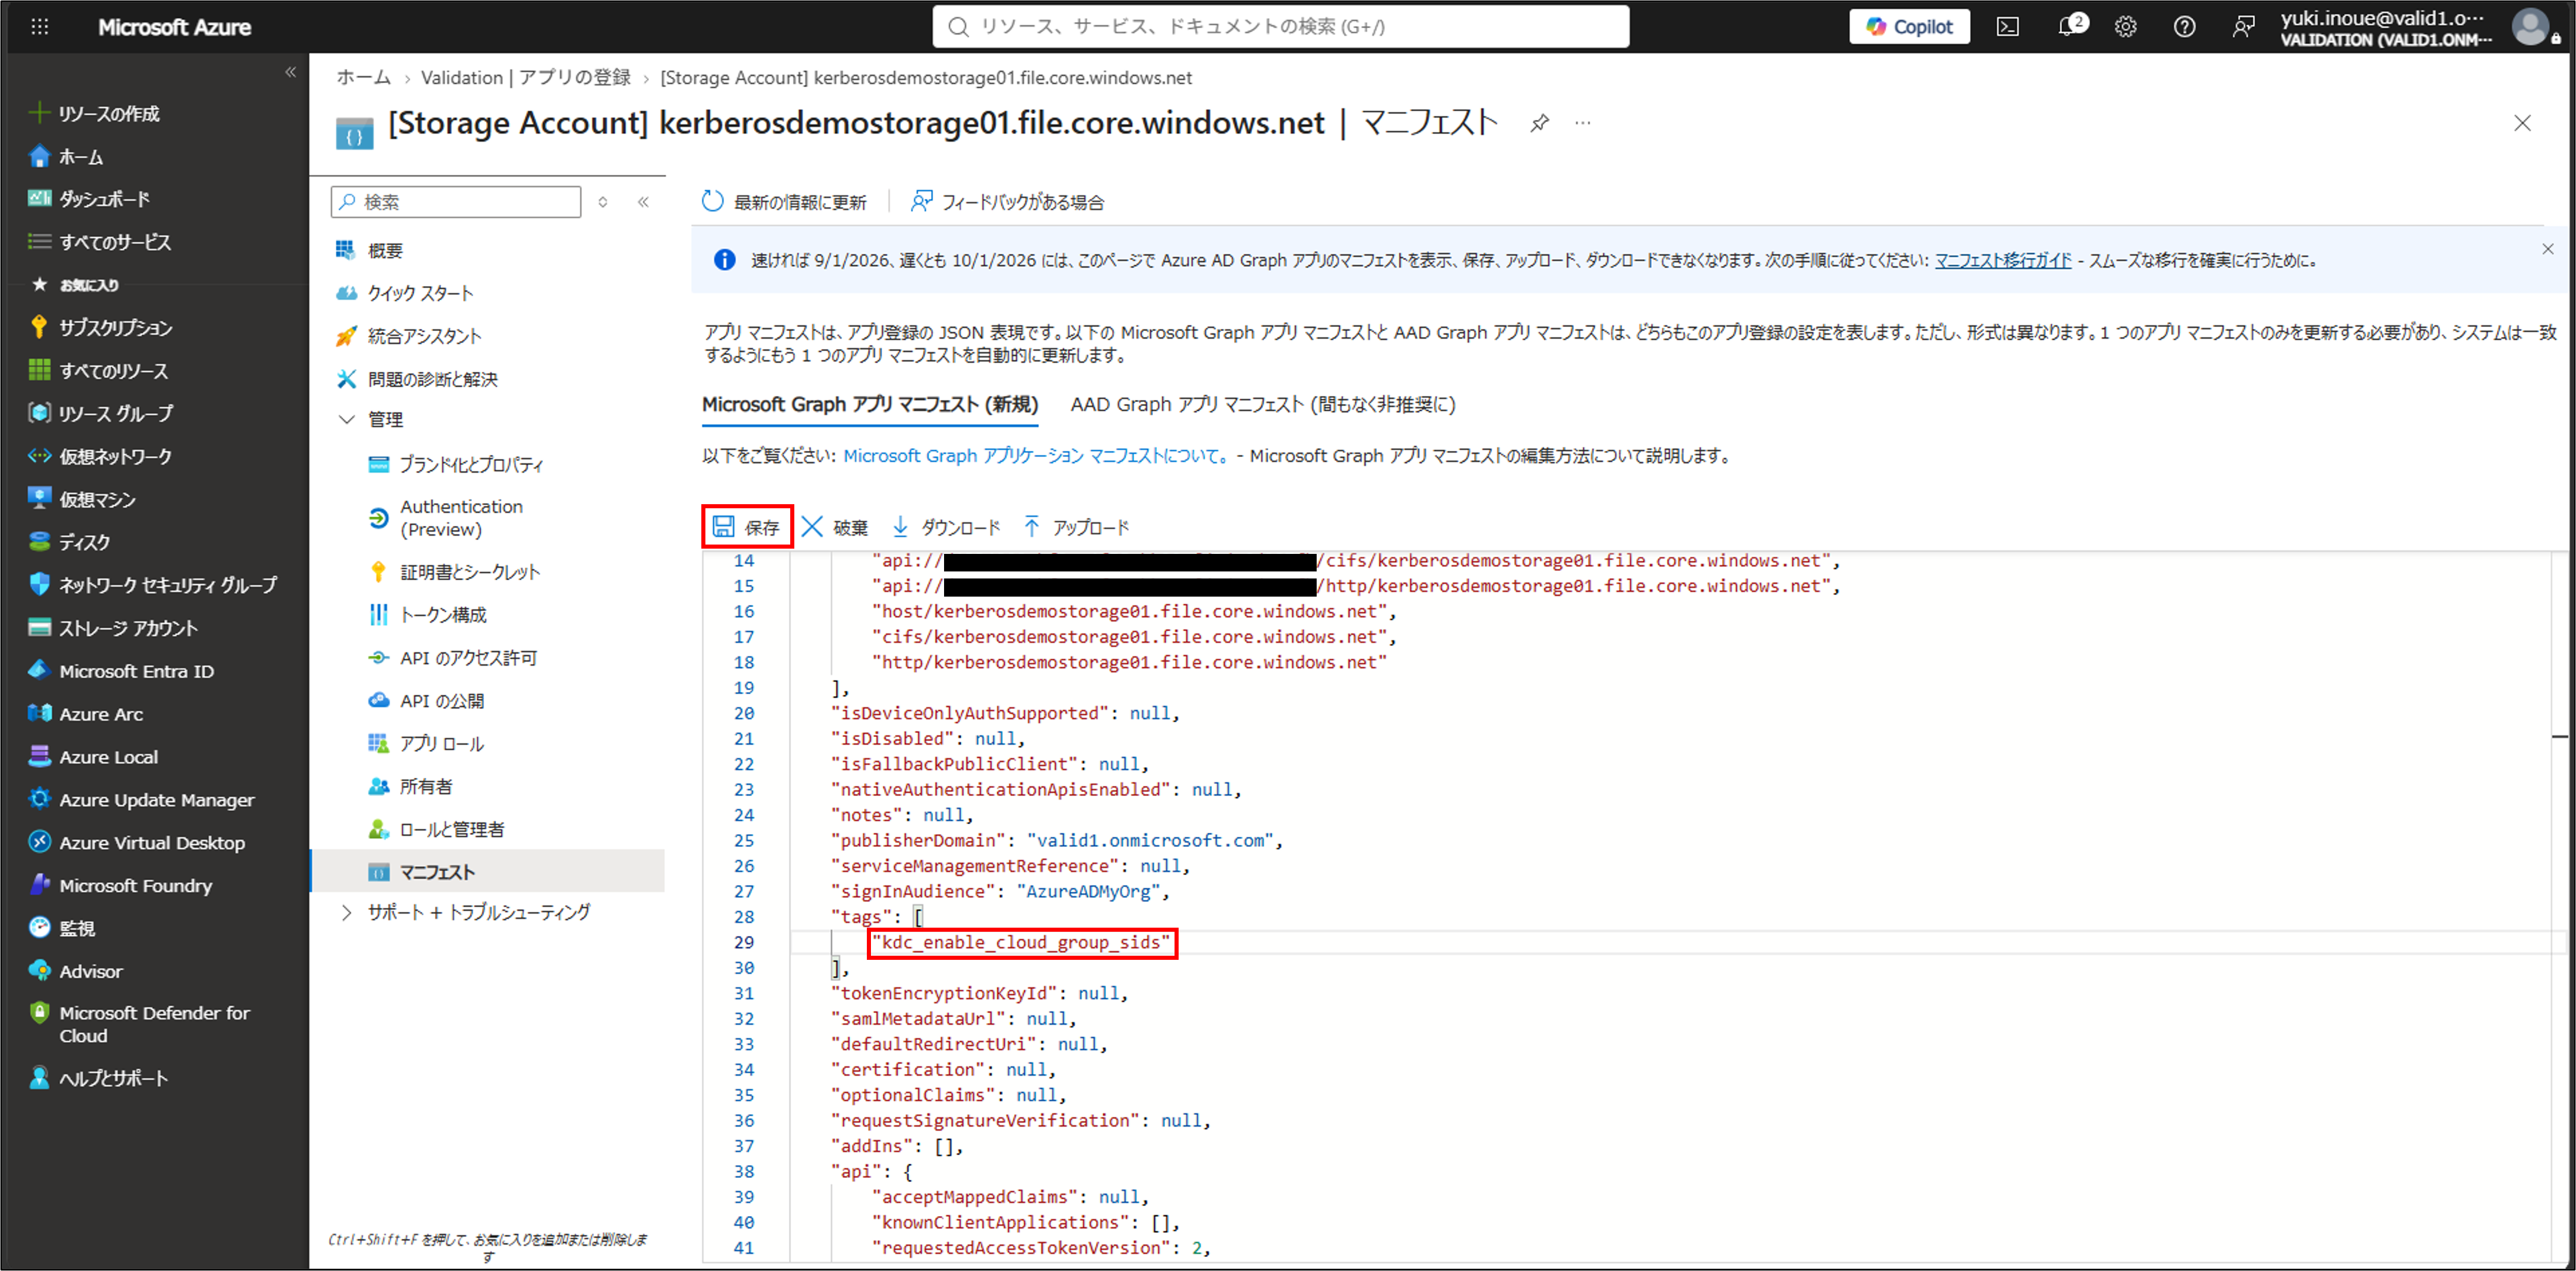Click the resource menu 検索 field
Image resolution: width=2576 pixels, height=1271 pixels.
click(456, 202)
